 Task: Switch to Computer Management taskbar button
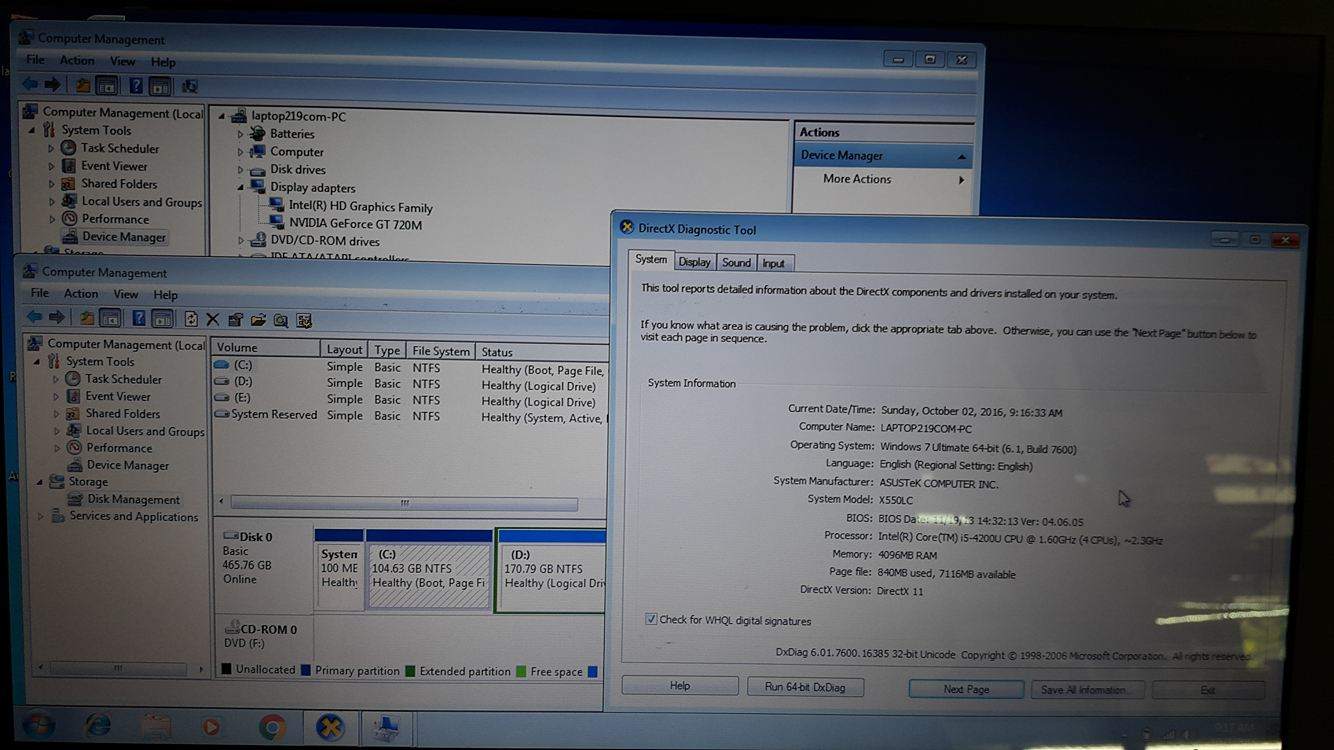[x=385, y=729]
